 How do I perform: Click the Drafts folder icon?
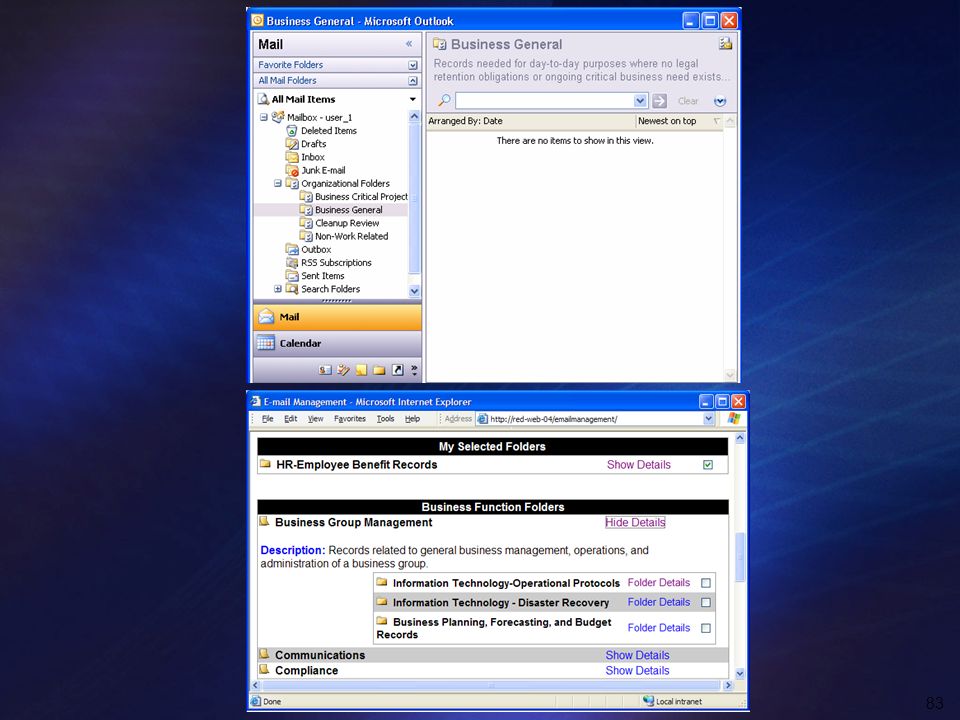(x=292, y=144)
